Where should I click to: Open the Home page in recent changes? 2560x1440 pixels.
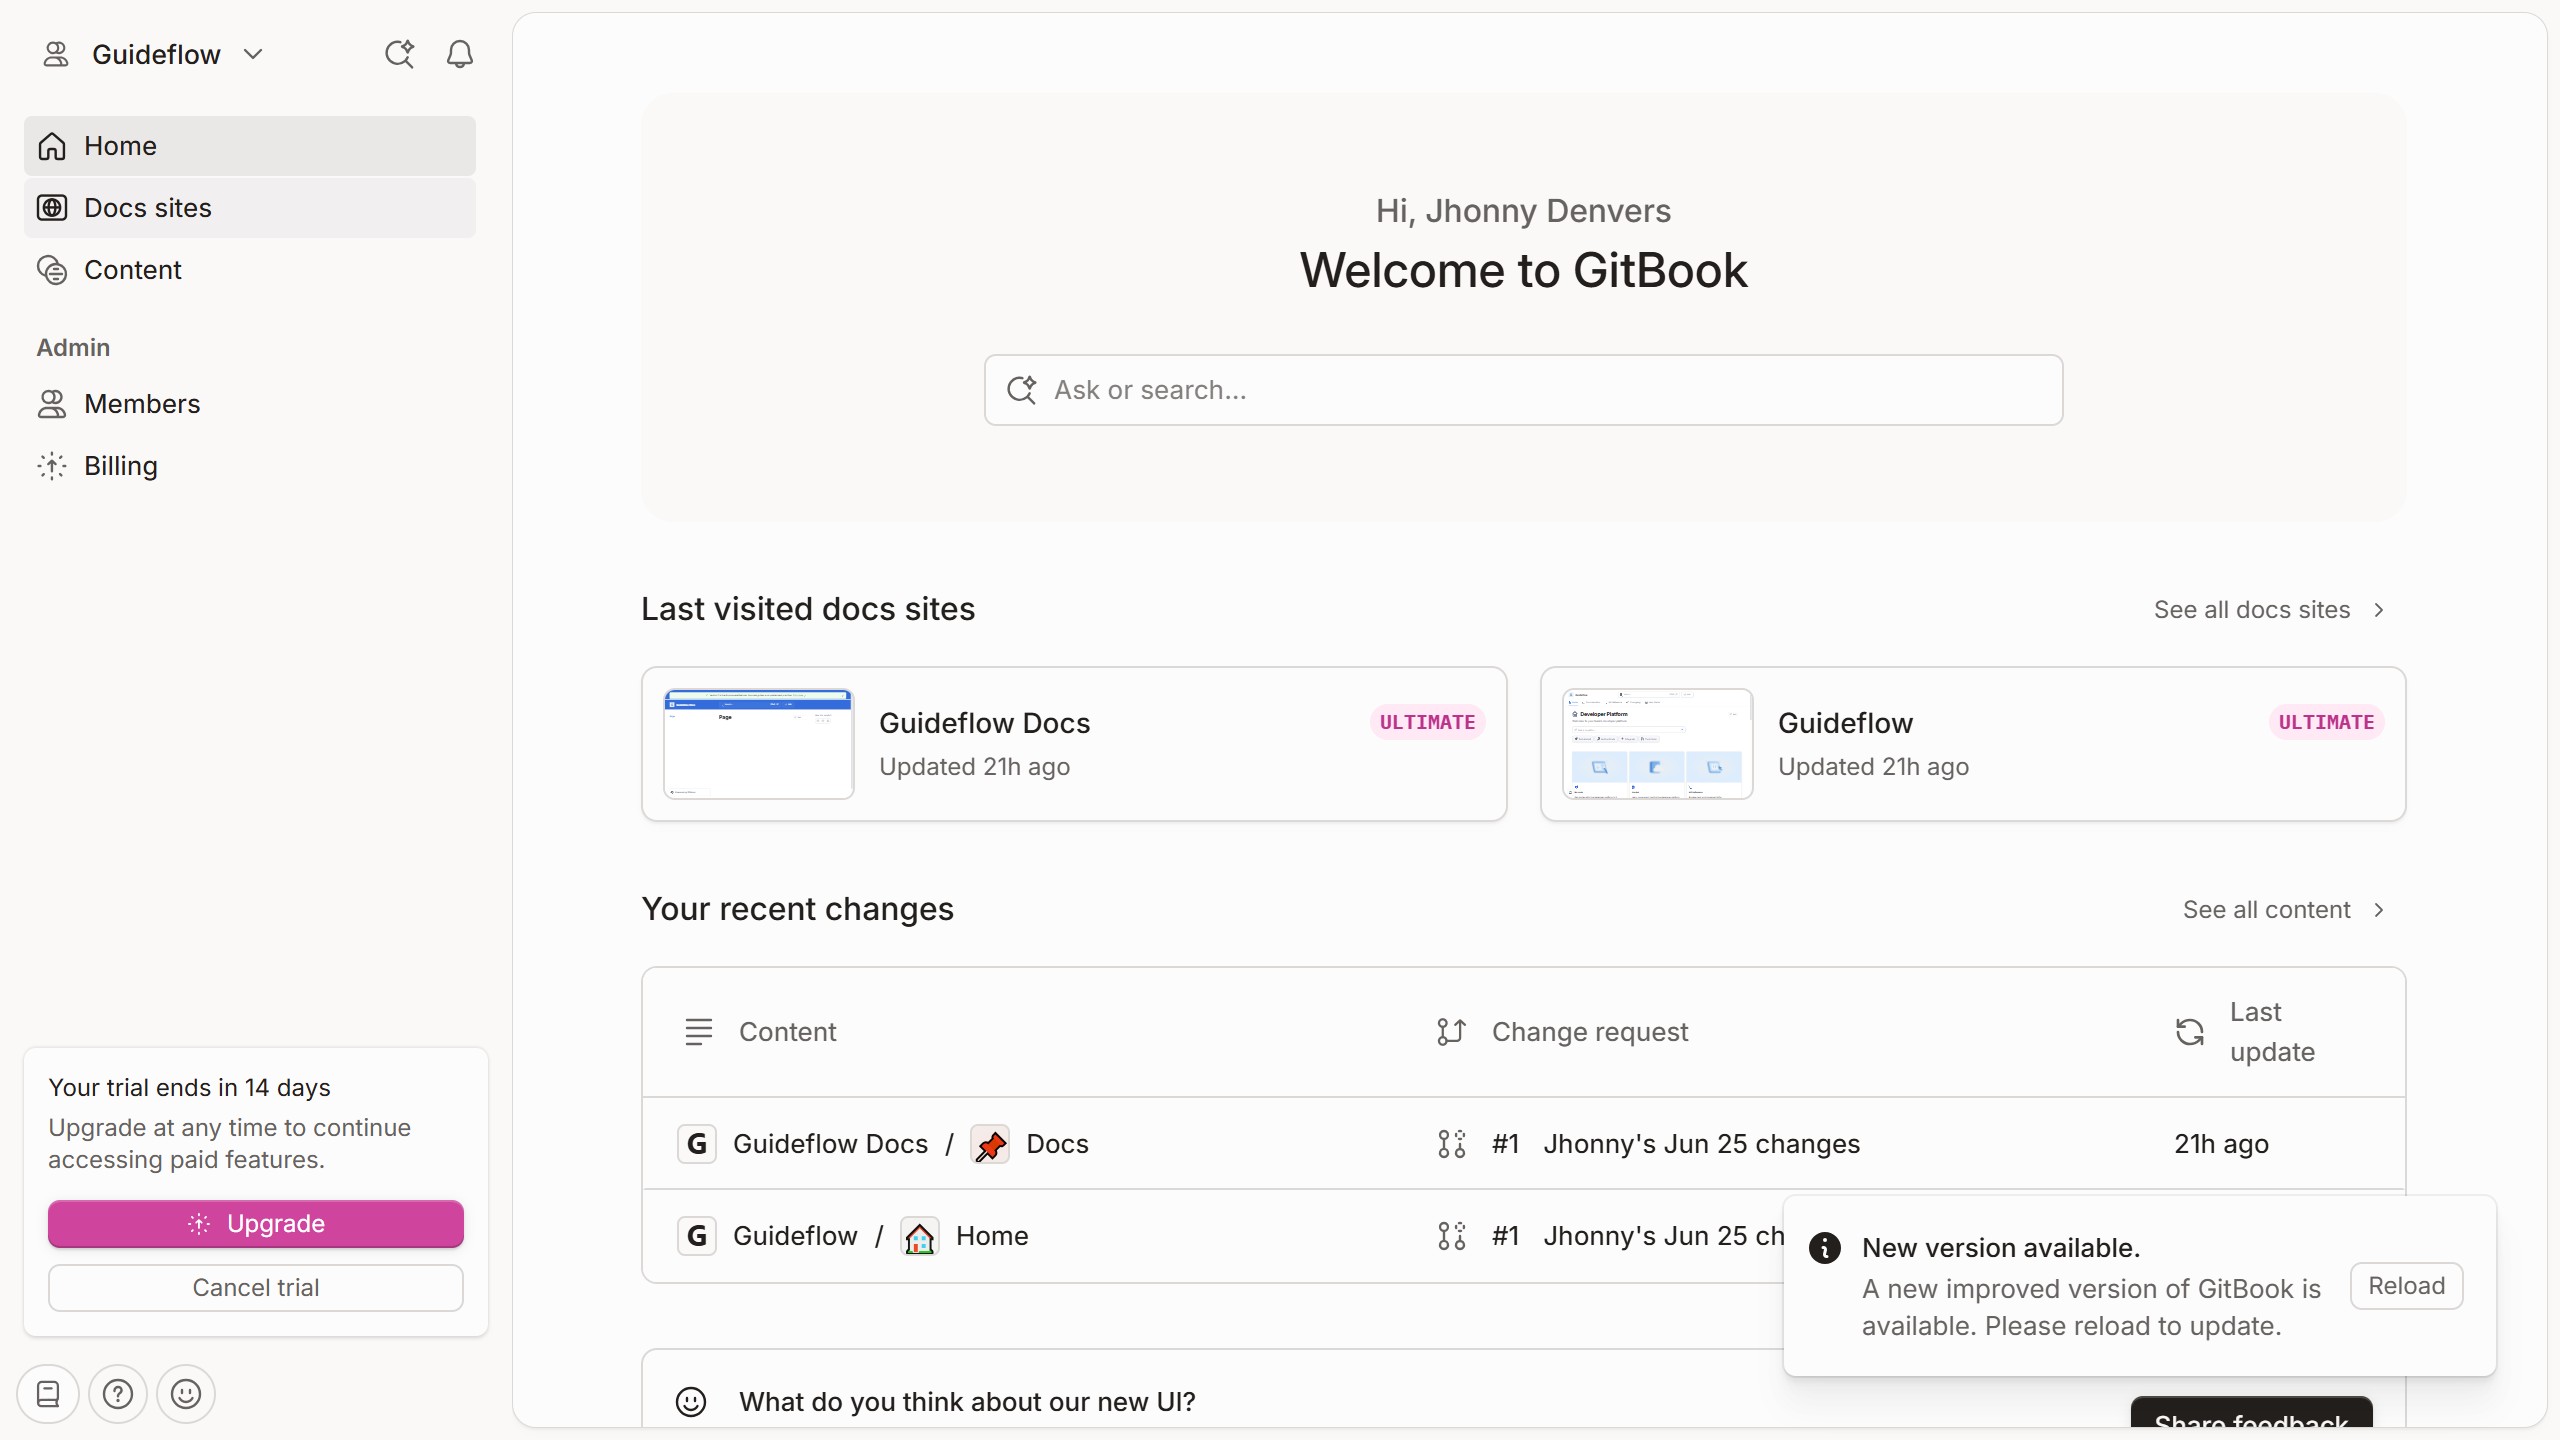992,1236
